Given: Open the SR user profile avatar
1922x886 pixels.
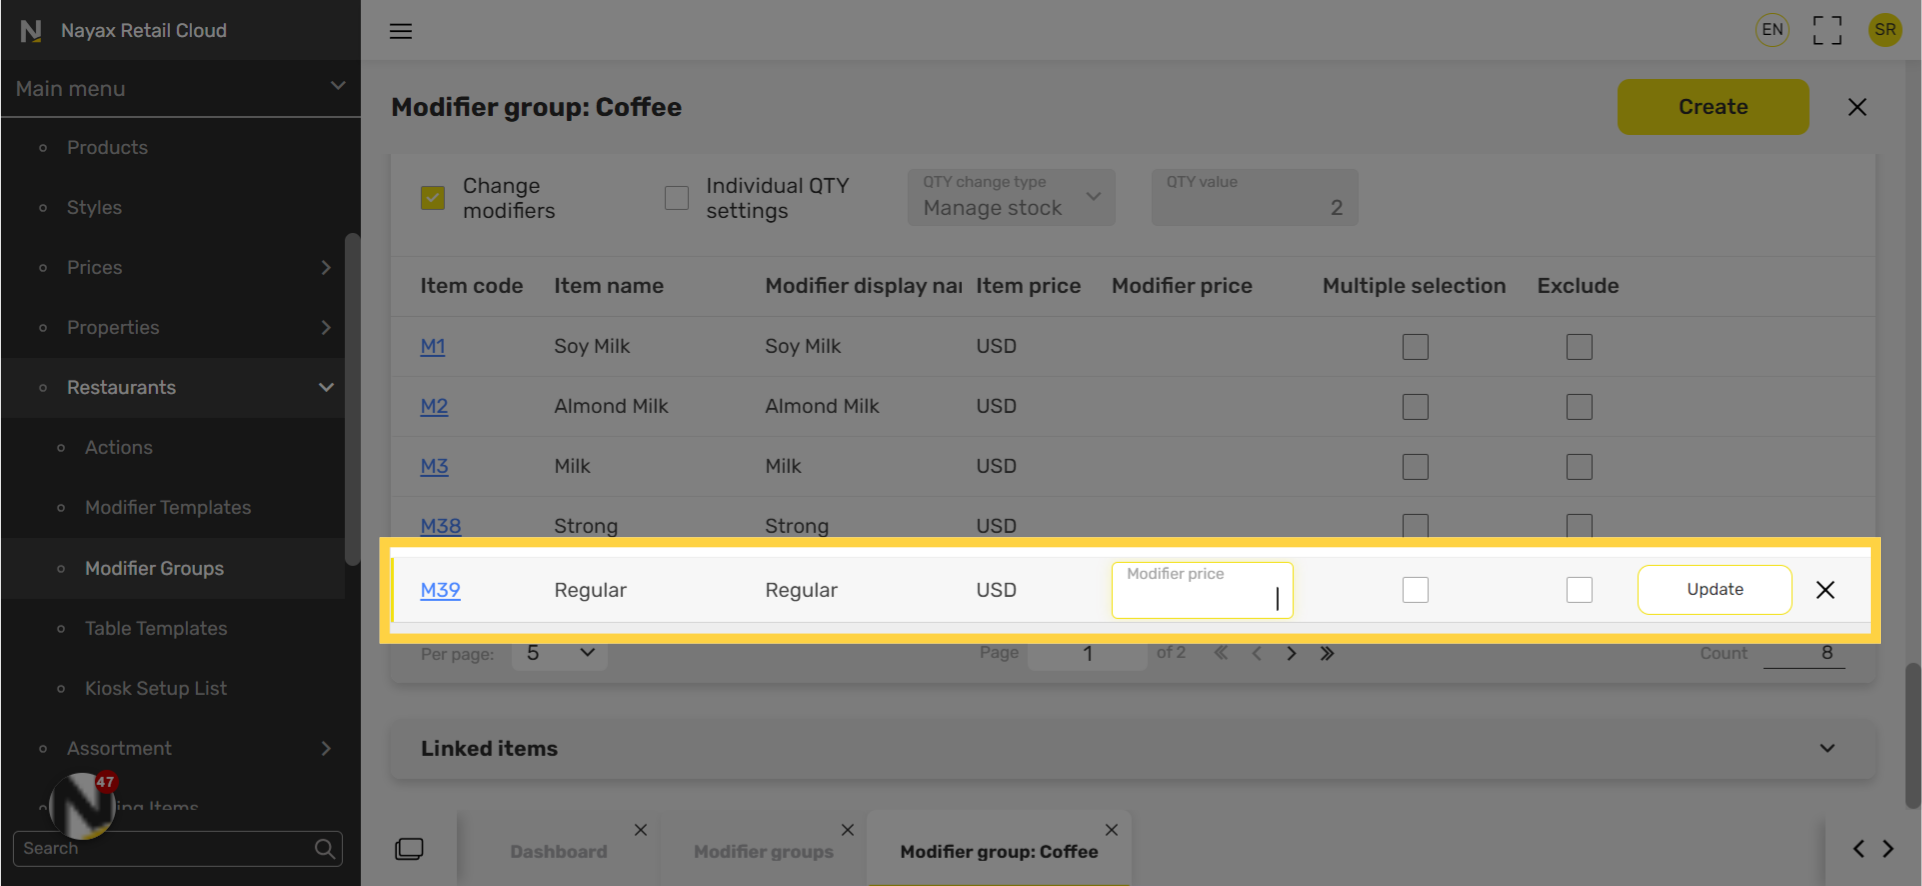Looking at the screenshot, I should [x=1885, y=30].
